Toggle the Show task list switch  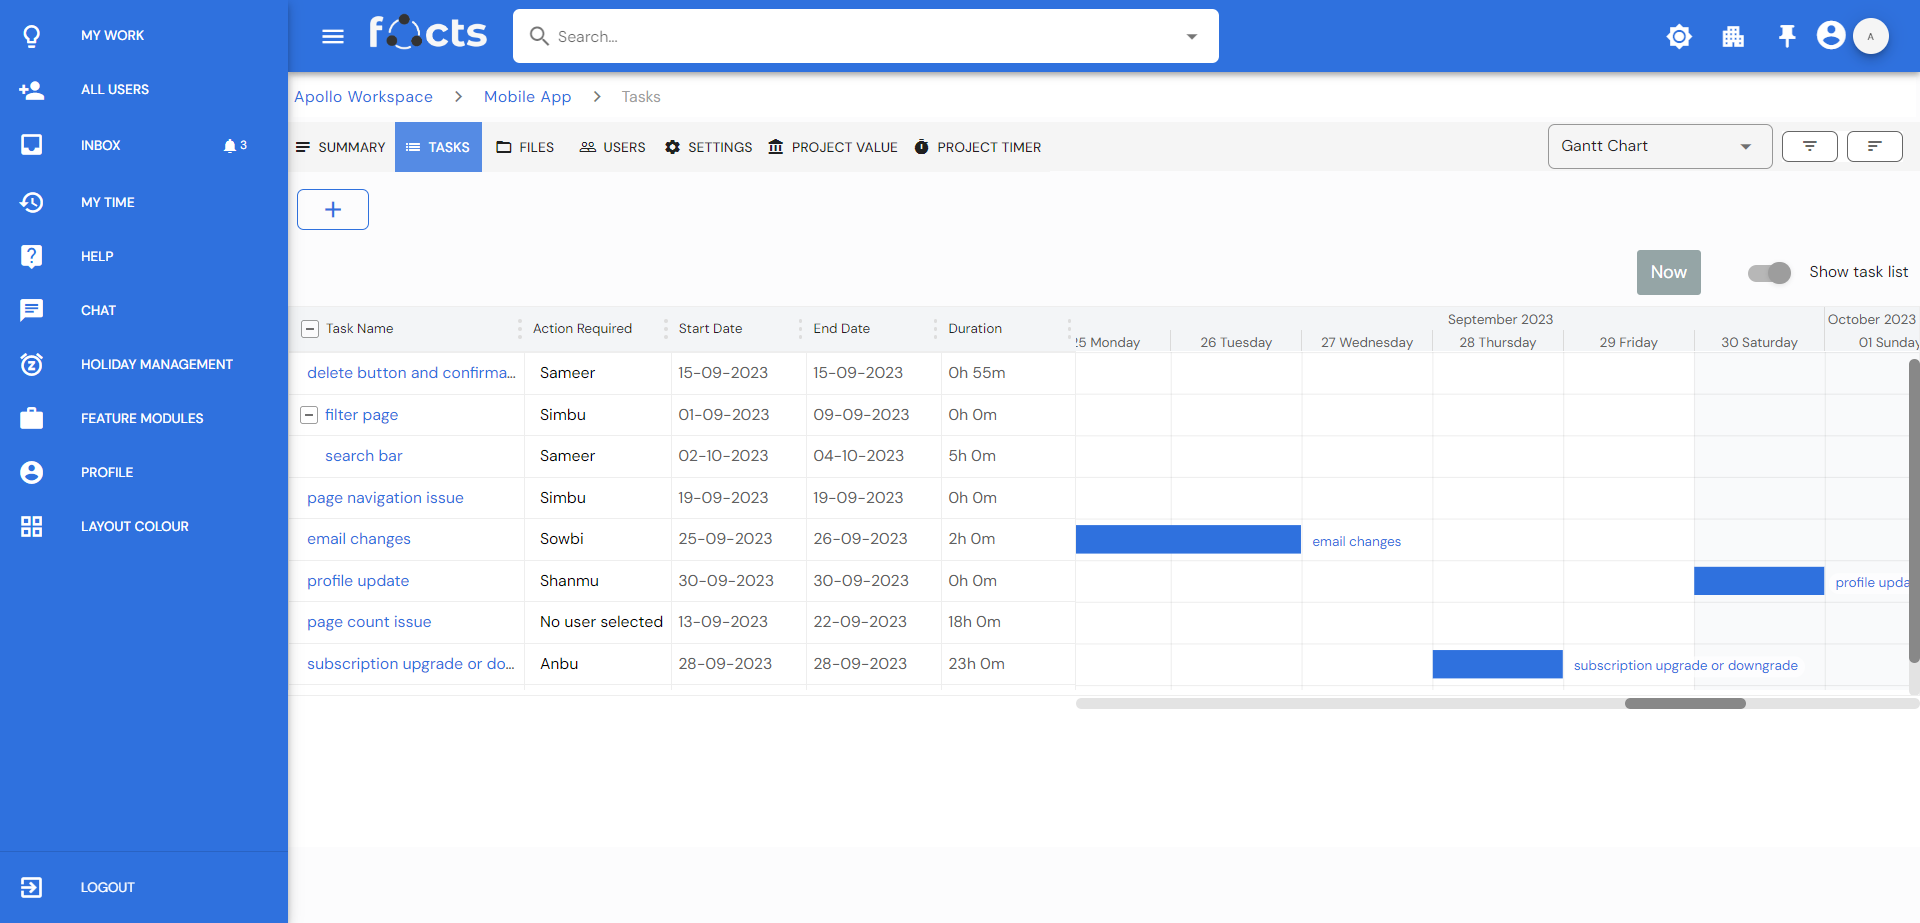tap(1769, 273)
